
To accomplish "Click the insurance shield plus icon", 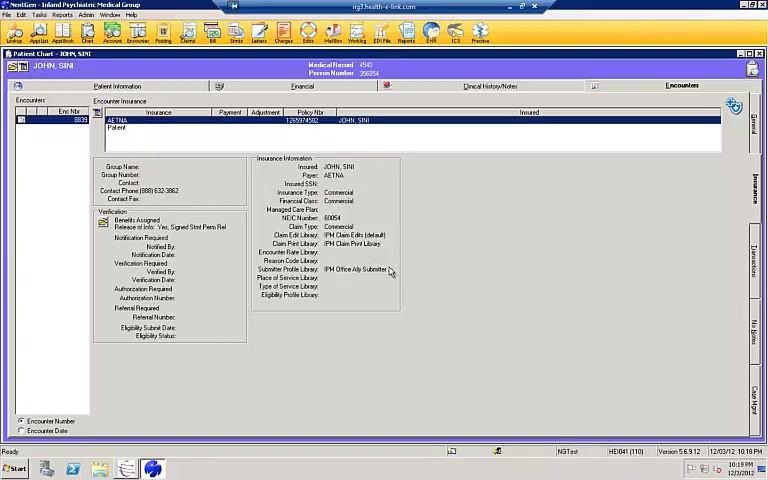I will (734, 105).
